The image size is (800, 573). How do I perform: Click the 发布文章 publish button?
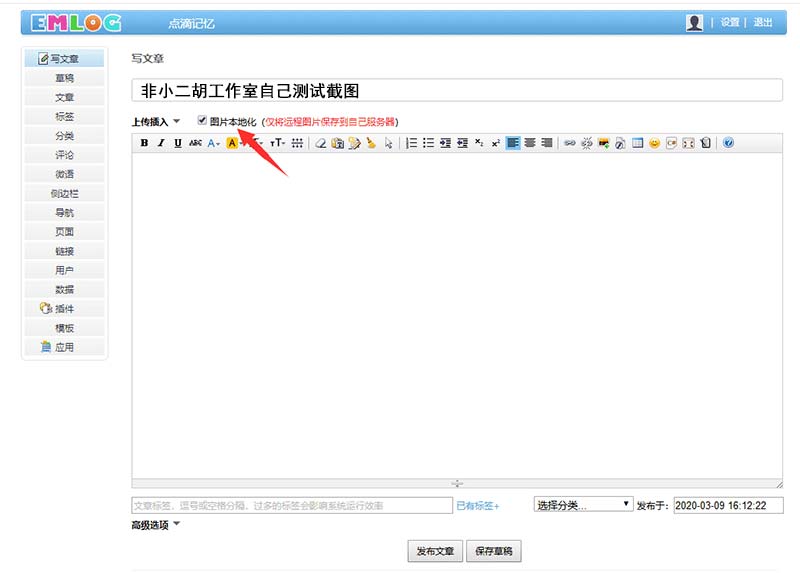(435, 551)
